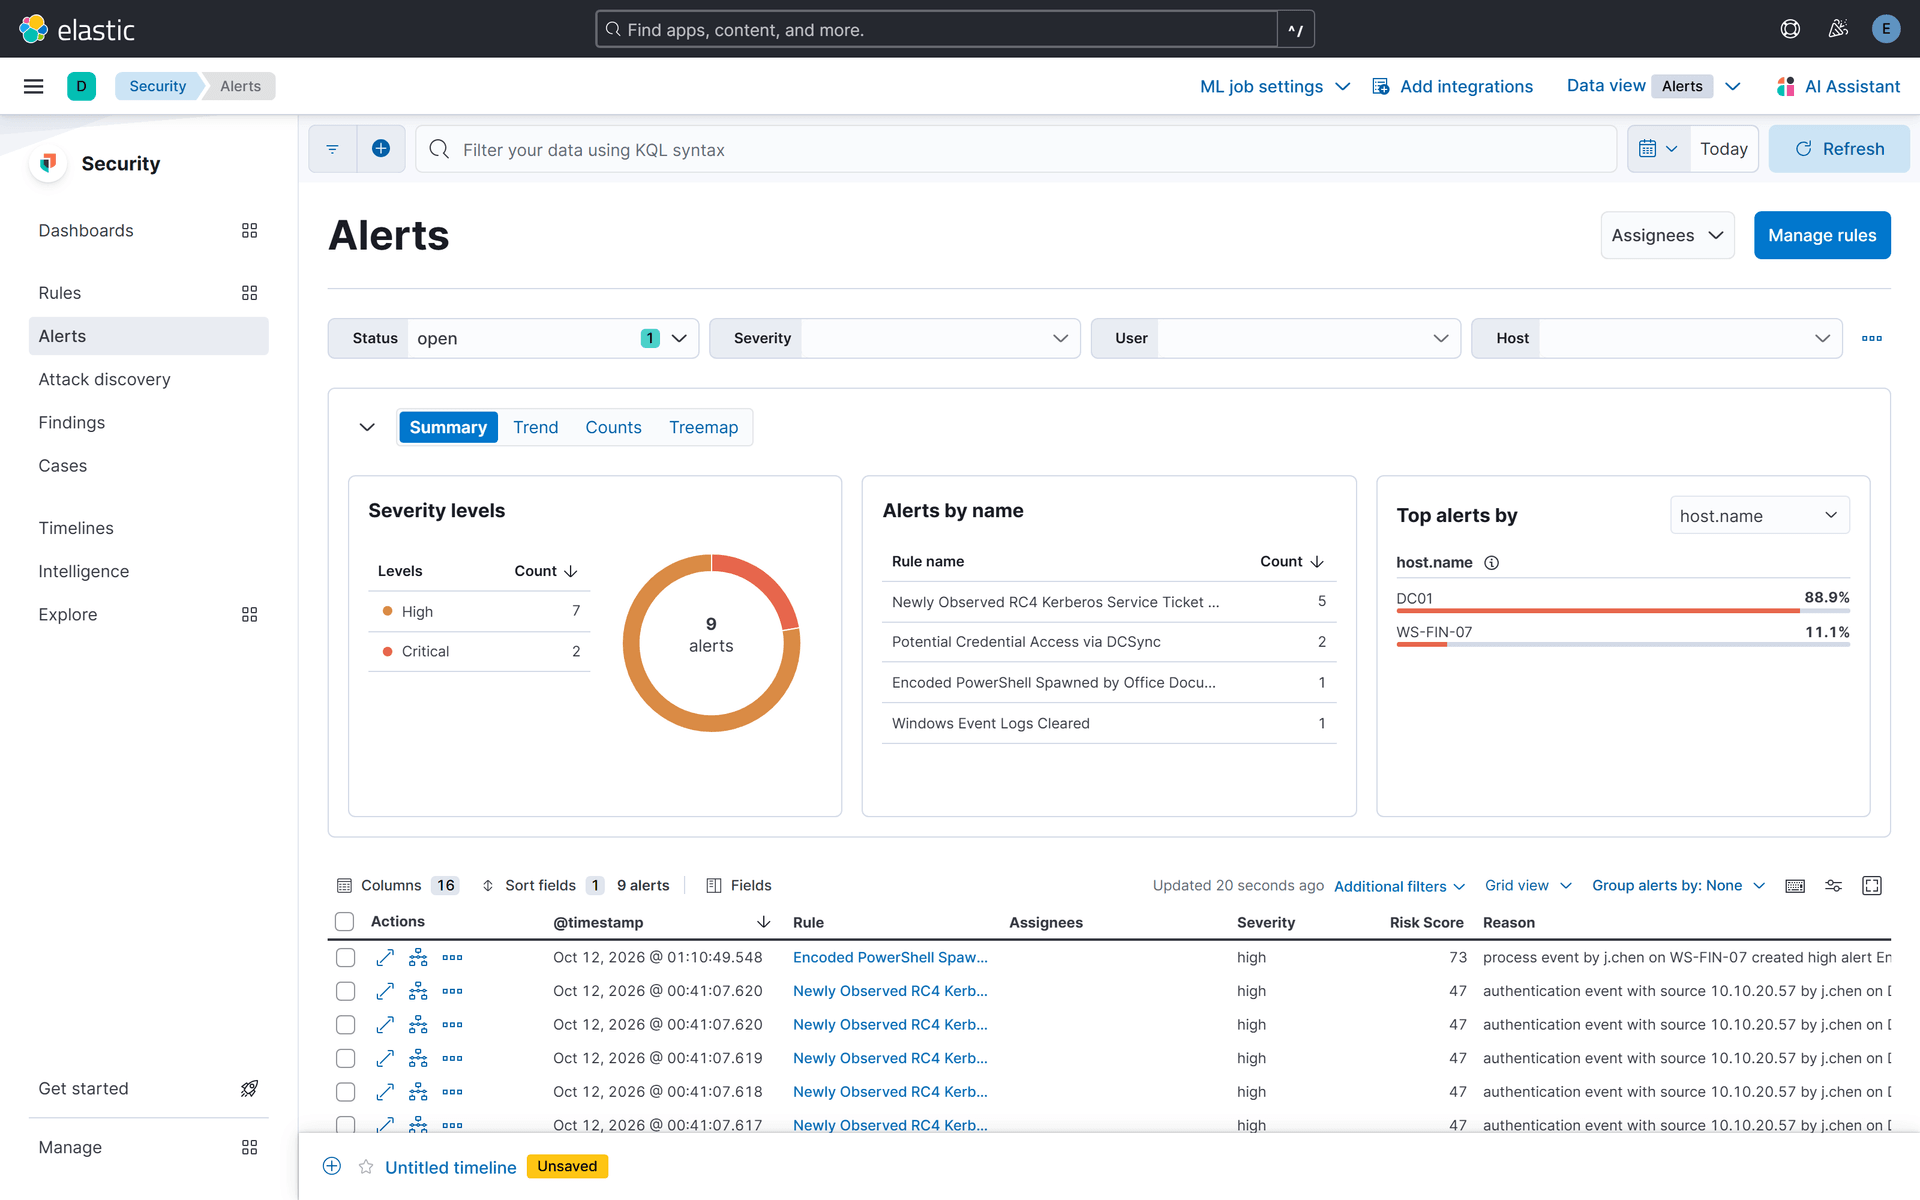Check the 00:41:07.618 alert checkbox
The height and width of the screenshot is (1200, 1920).
pos(345,1092)
